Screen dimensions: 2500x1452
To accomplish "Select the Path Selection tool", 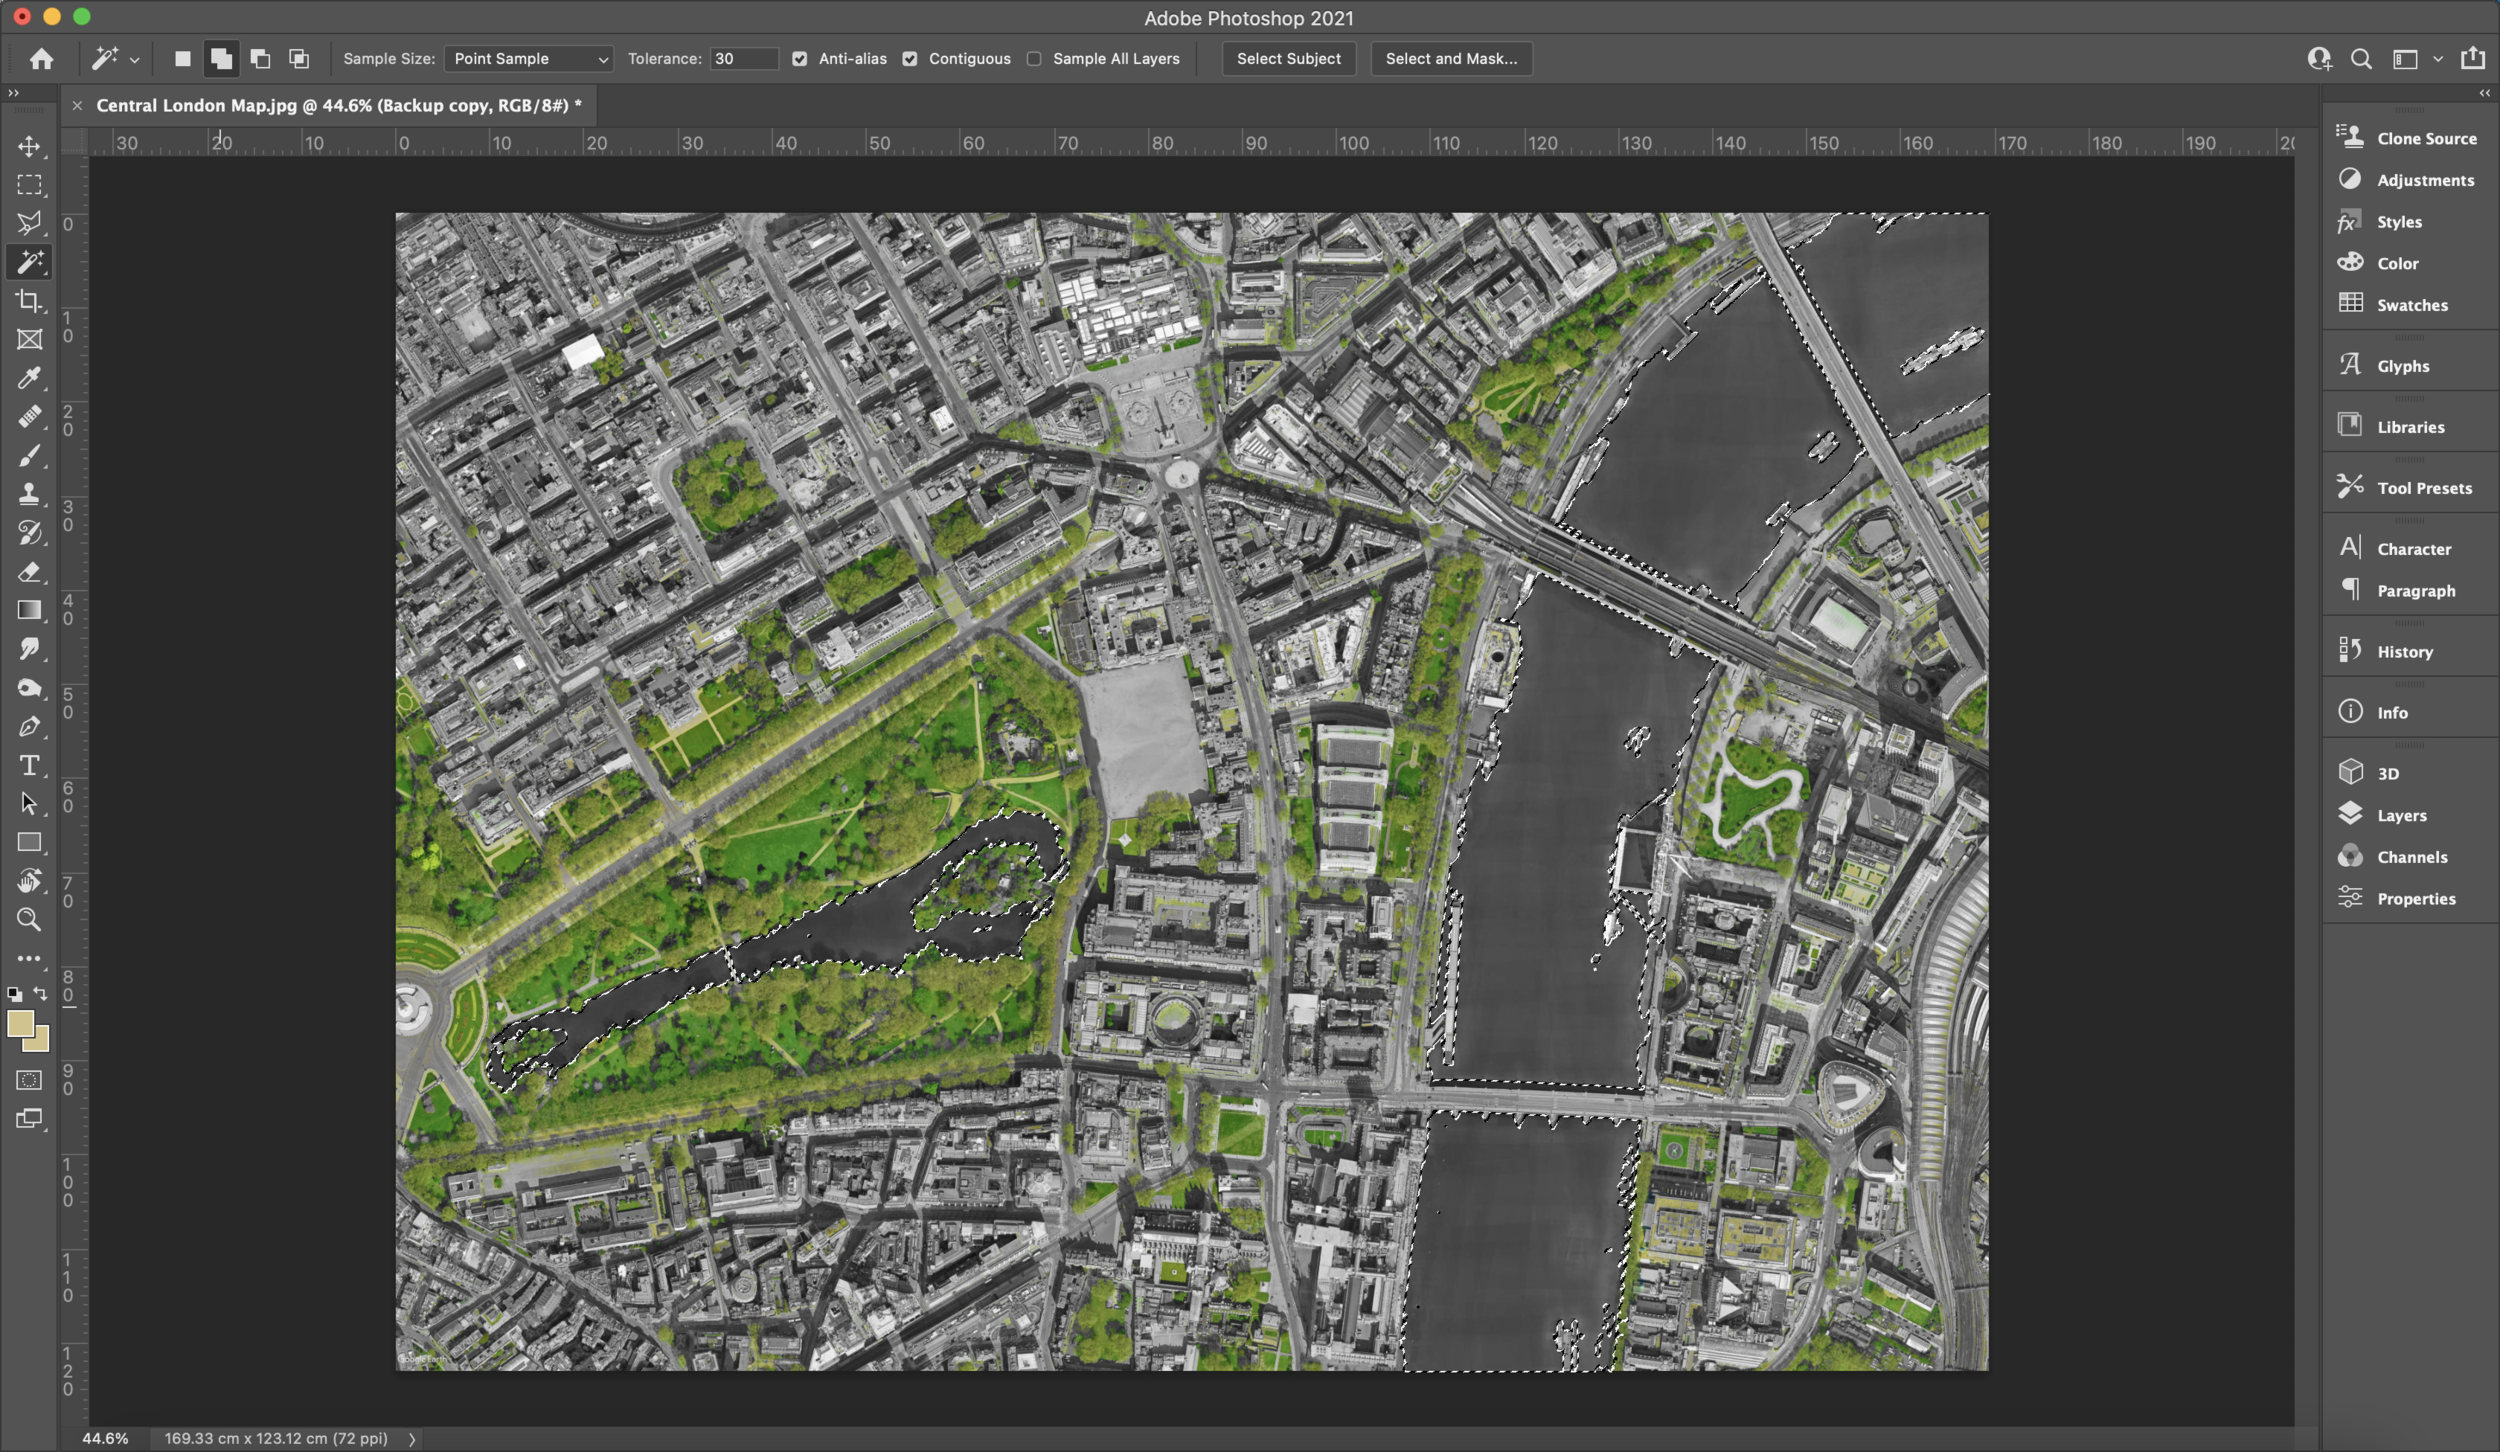I will coord(29,804).
